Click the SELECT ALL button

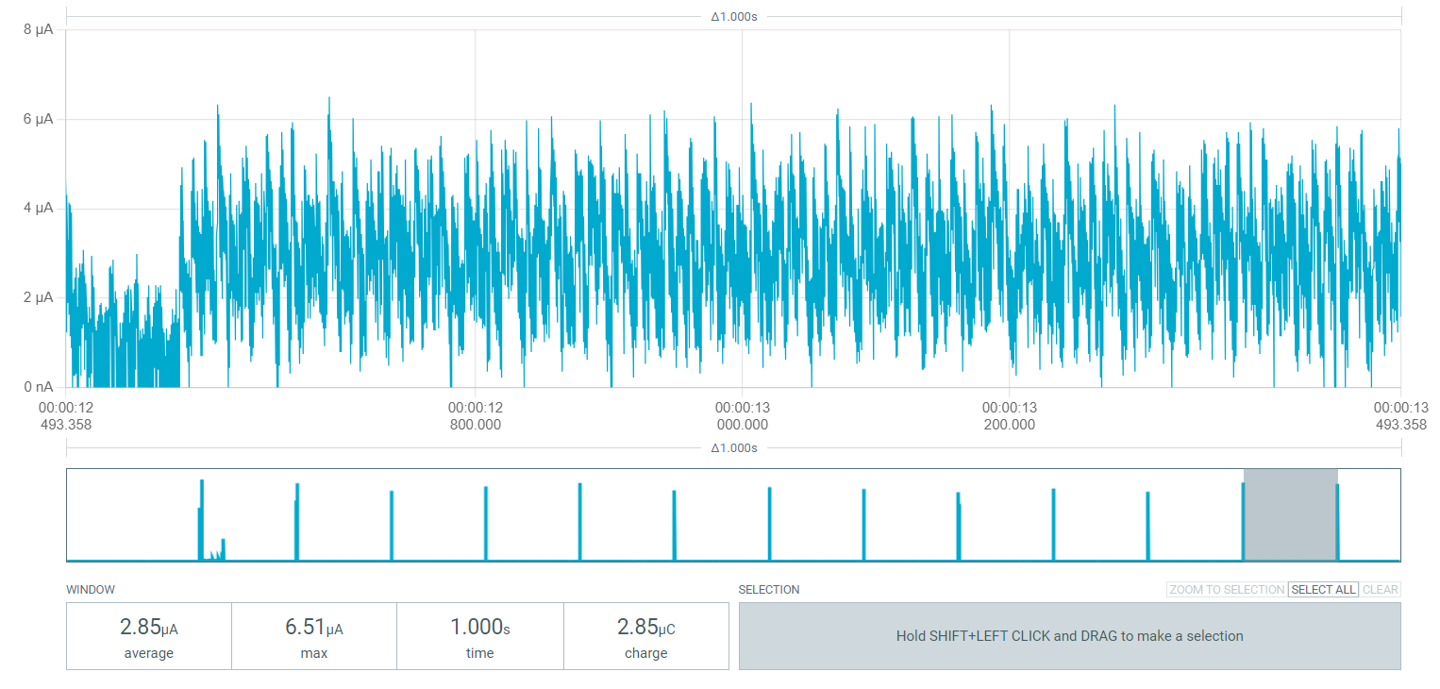click(x=1323, y=589)
